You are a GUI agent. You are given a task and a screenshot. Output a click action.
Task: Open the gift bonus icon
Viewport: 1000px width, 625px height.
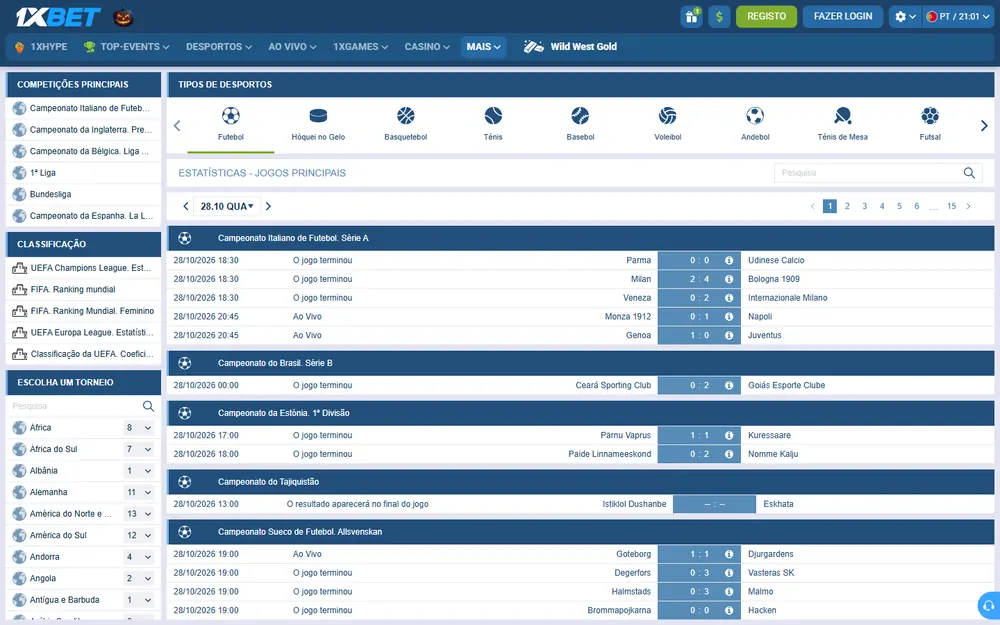point(691,17)
